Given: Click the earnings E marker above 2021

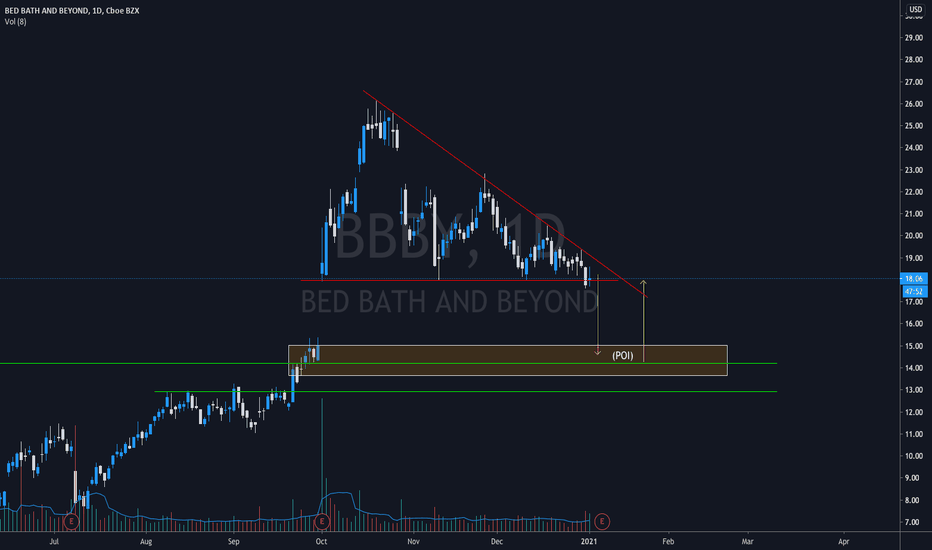Looking at the screenshot, I should (x=602, y=521).
